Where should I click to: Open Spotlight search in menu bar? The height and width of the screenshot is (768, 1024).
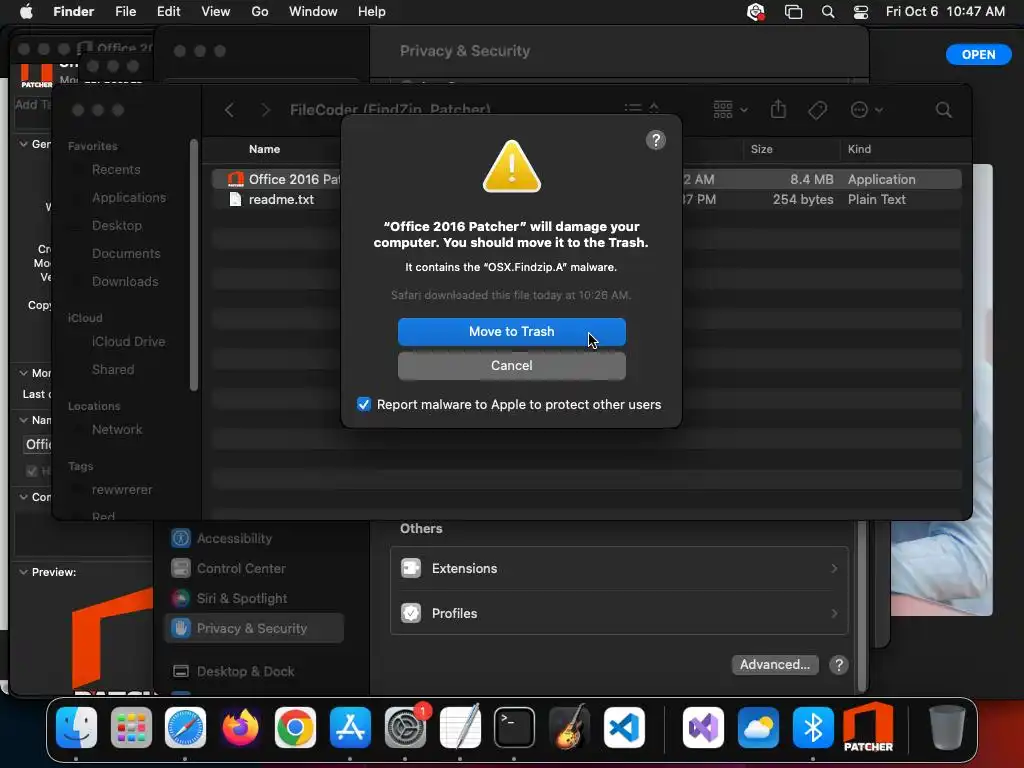pos(827,12)
